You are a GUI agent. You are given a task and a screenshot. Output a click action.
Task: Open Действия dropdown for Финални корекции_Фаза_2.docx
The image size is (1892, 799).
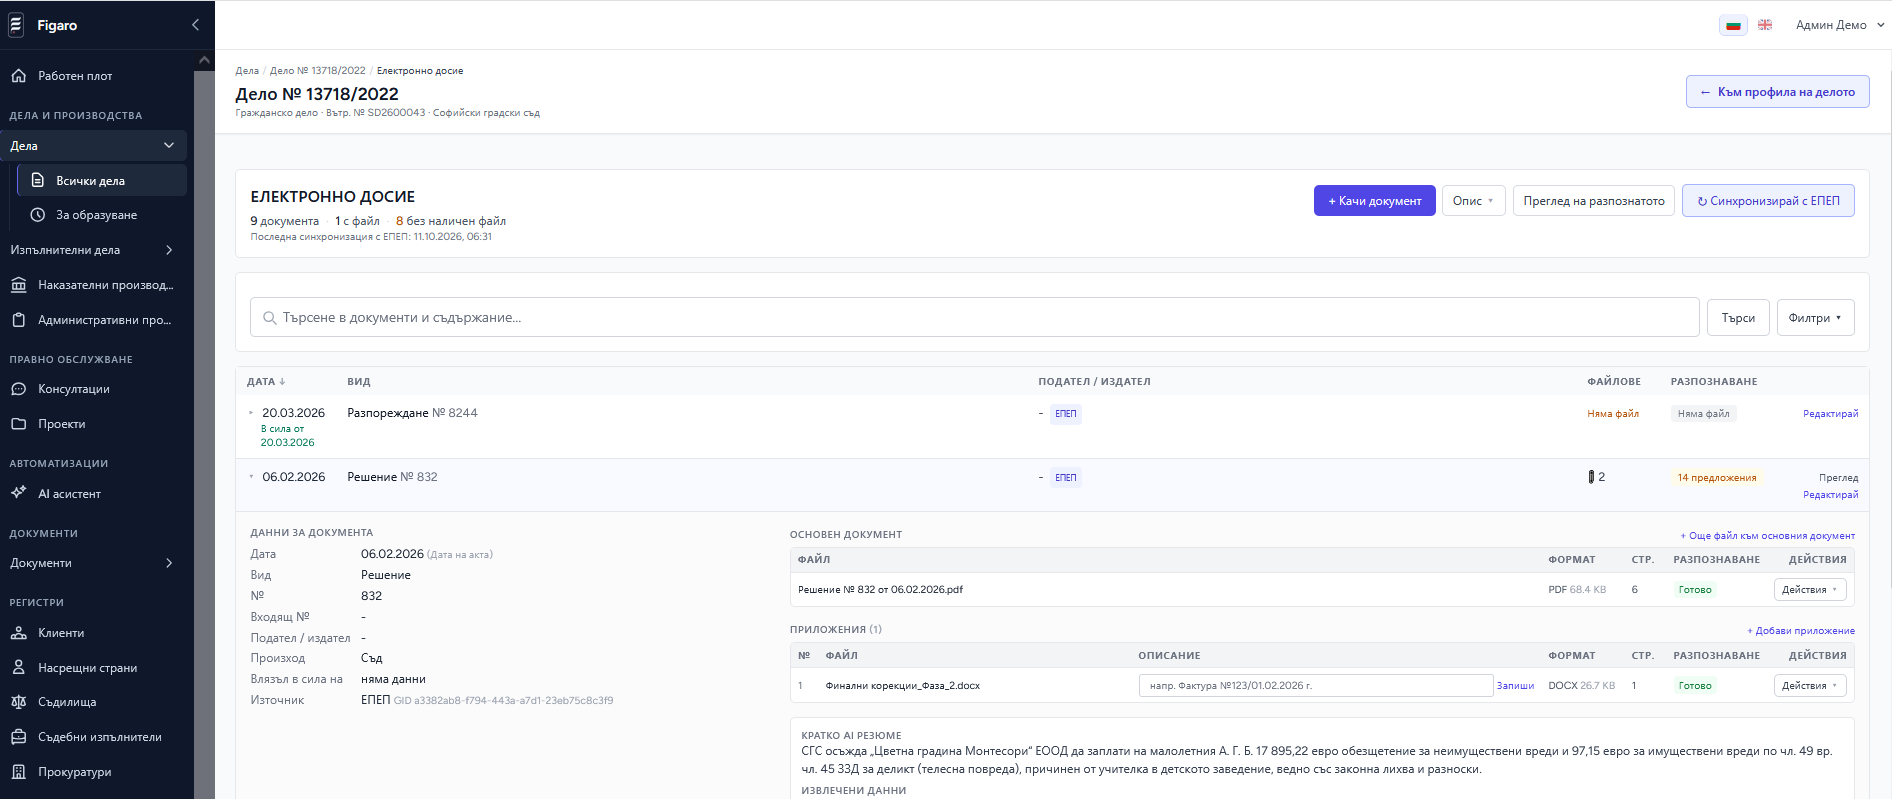[1810, 686]
